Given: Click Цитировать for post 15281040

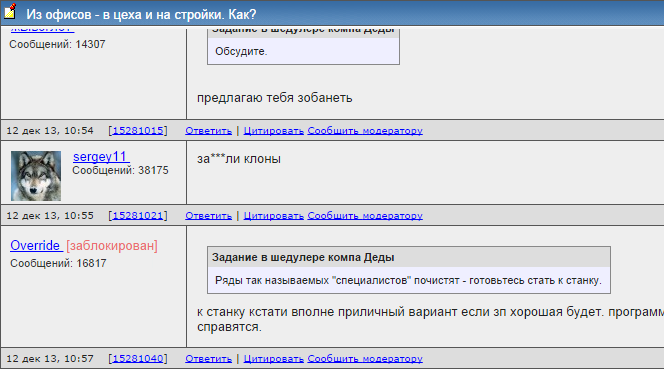Looking at the screenshot, I should [x=274, y=359].
